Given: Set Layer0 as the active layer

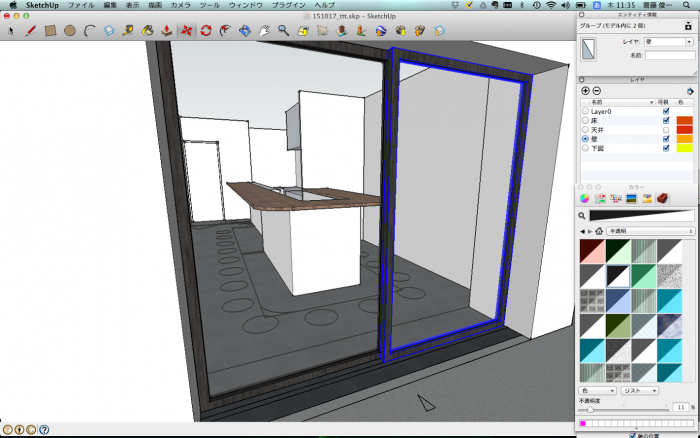Looking at the screenshot, I should [x=585, y=111].
